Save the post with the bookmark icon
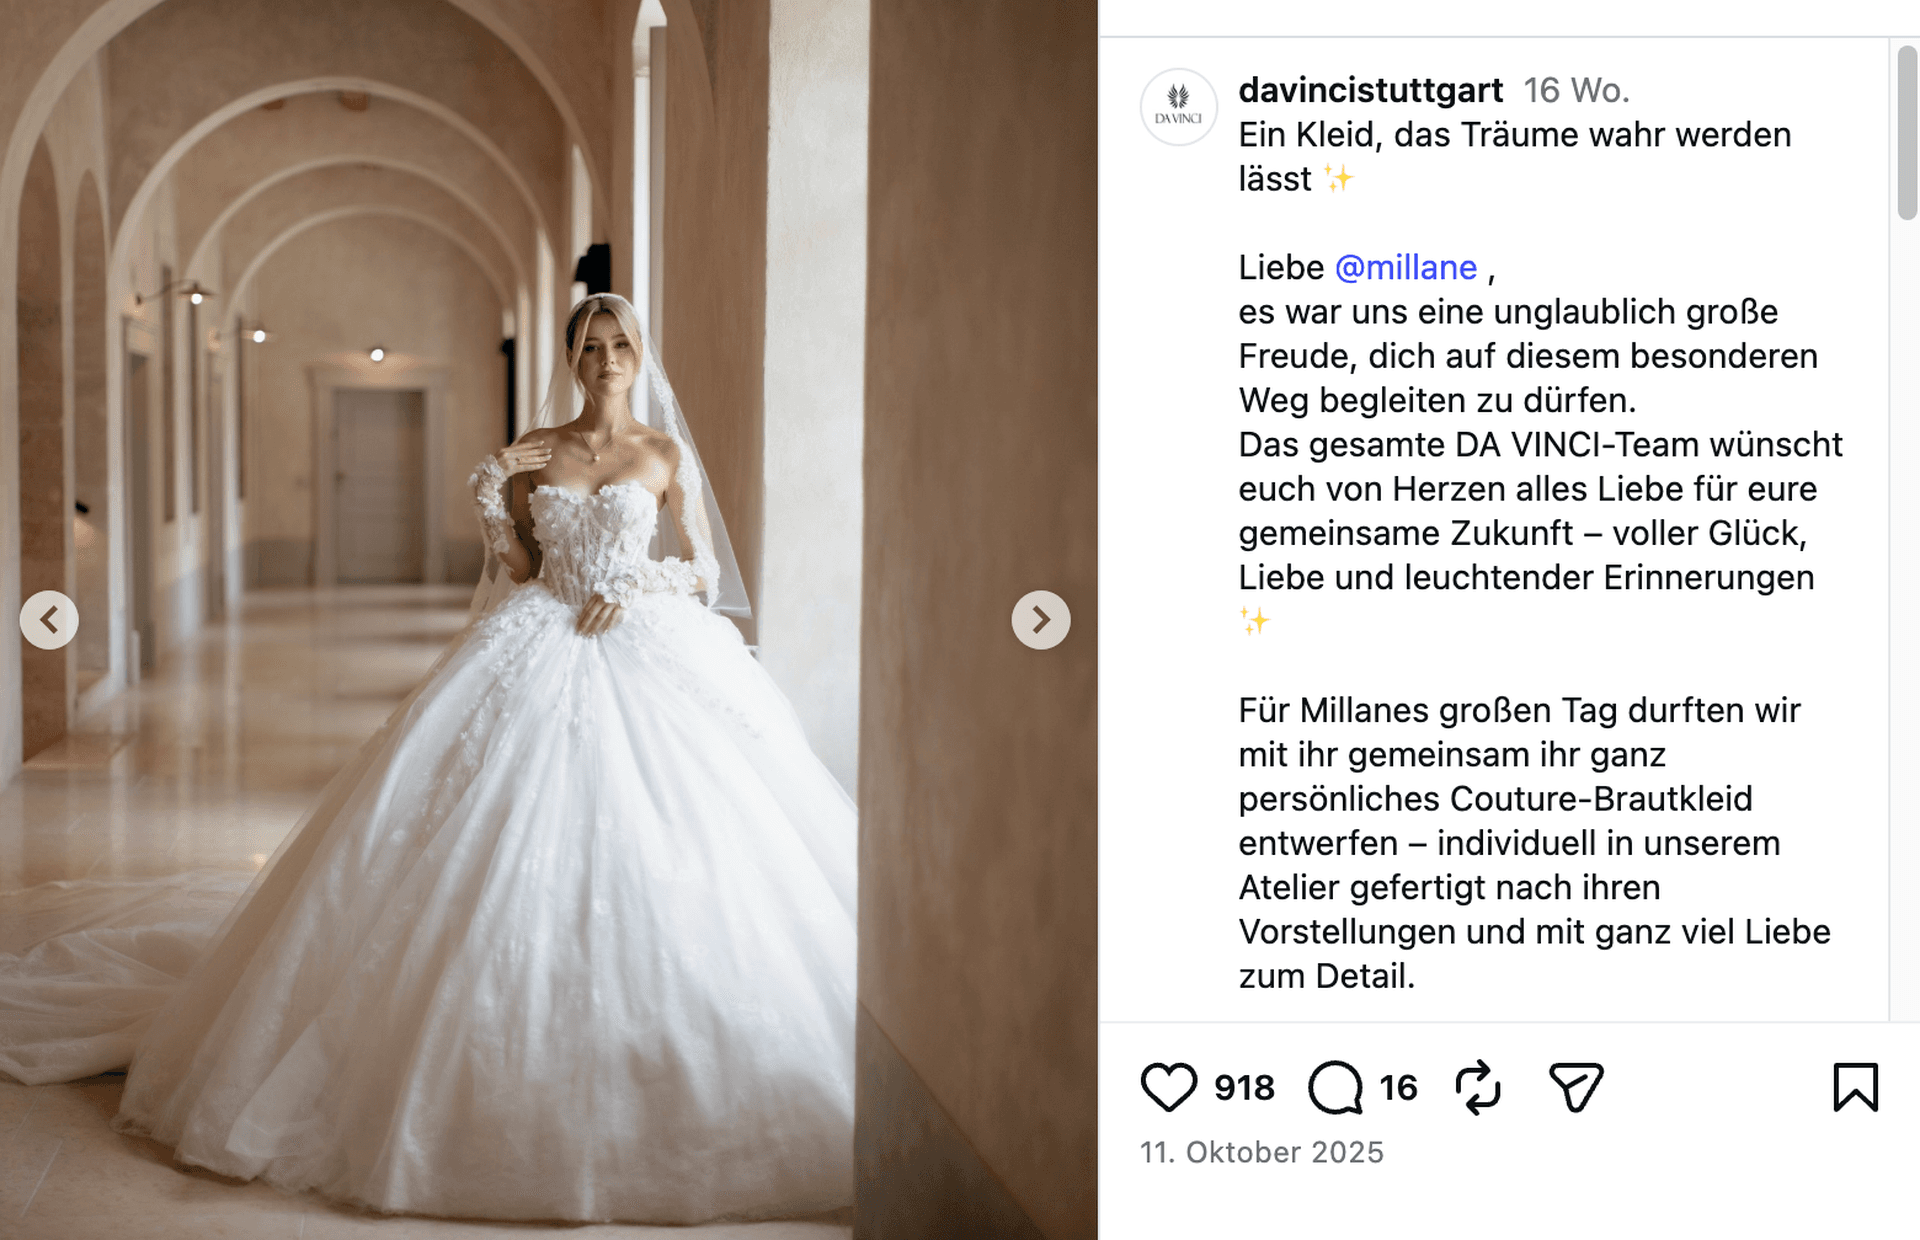The width and height of the screenshot is (1920, 1240). [1855, 1087]
